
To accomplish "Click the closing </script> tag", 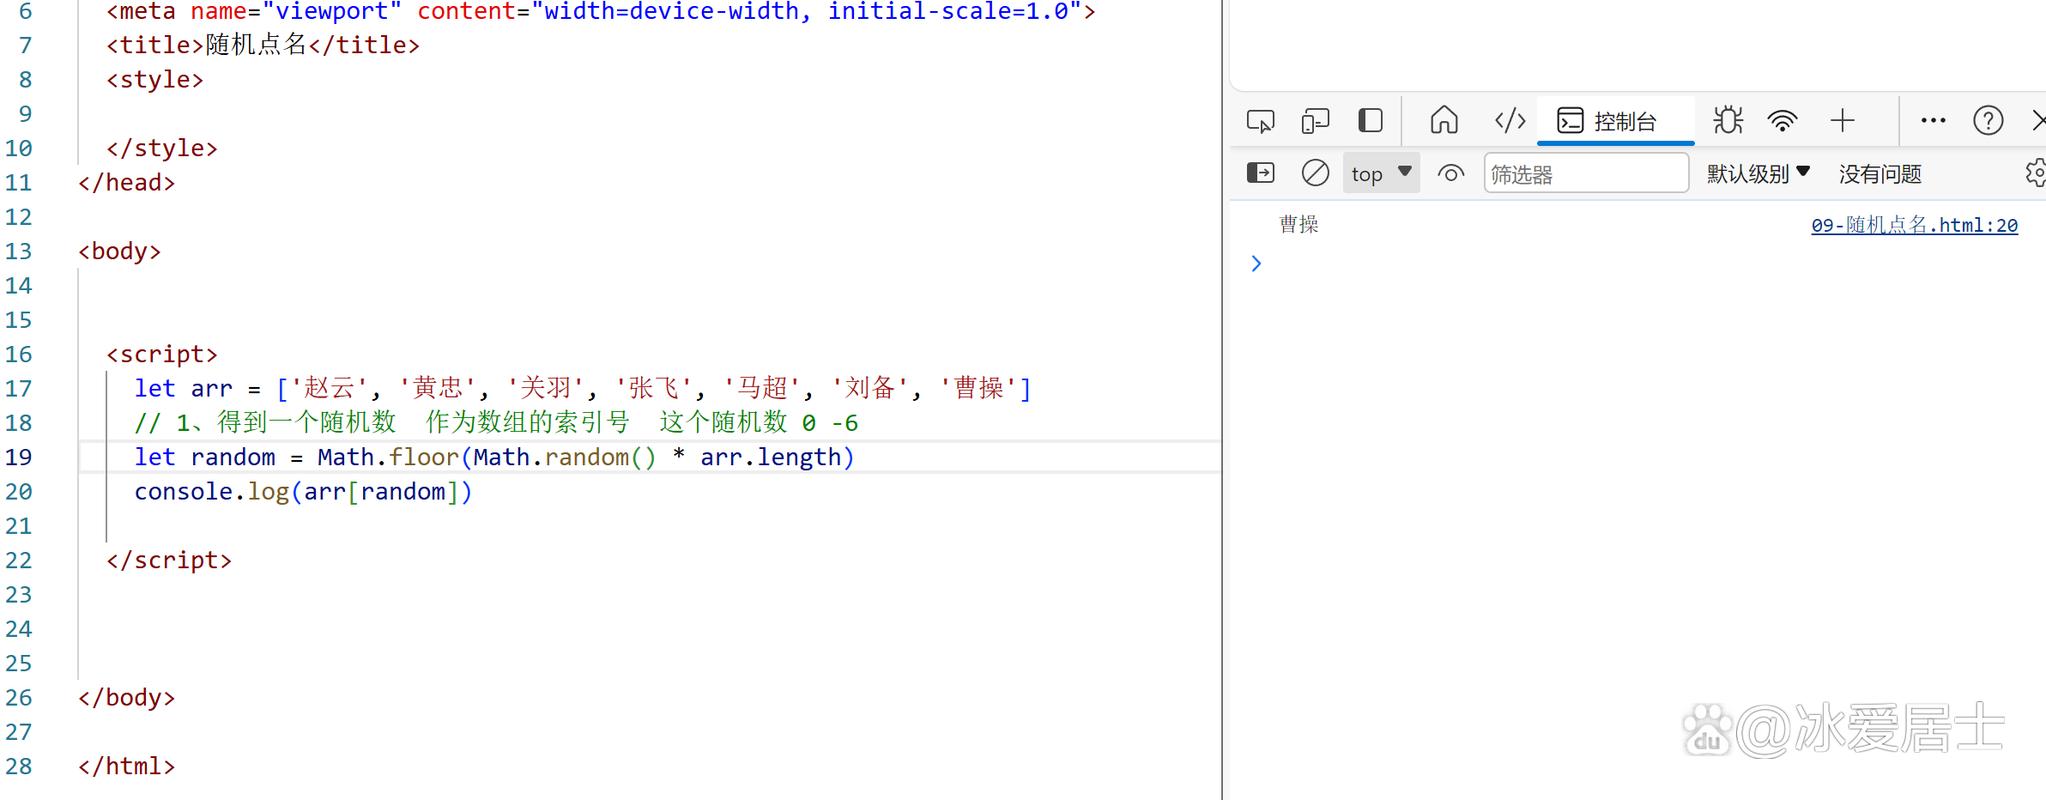I will tap(169, 560).
